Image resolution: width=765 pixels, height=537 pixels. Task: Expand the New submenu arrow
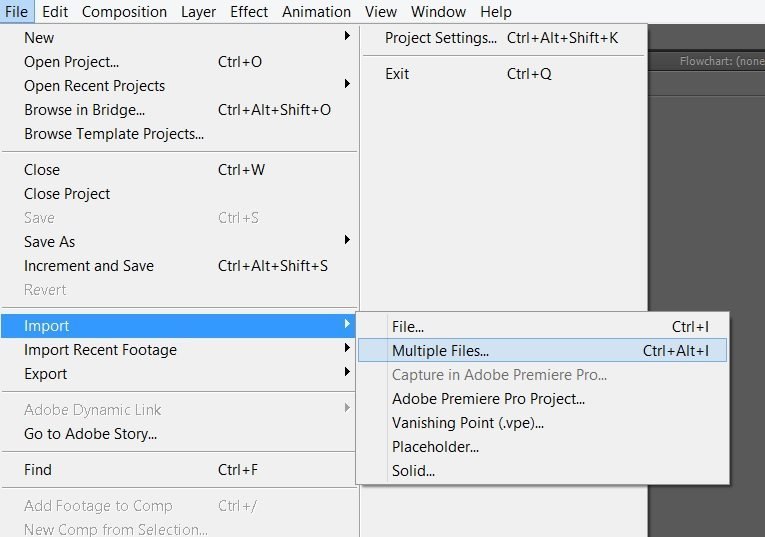click(347, 36)
